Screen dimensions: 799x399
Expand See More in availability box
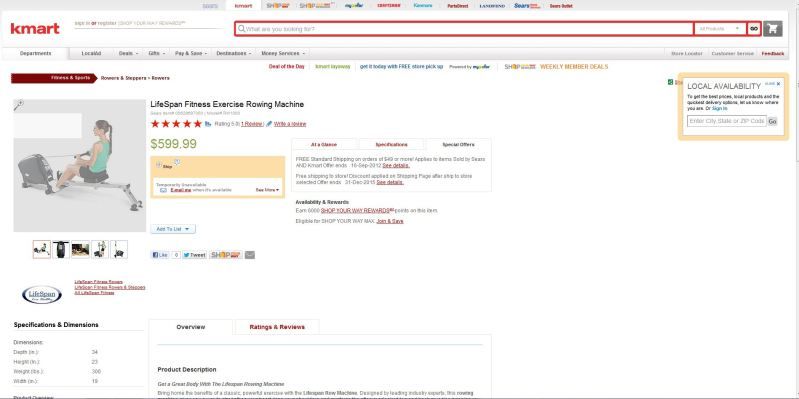coord(267,190)
